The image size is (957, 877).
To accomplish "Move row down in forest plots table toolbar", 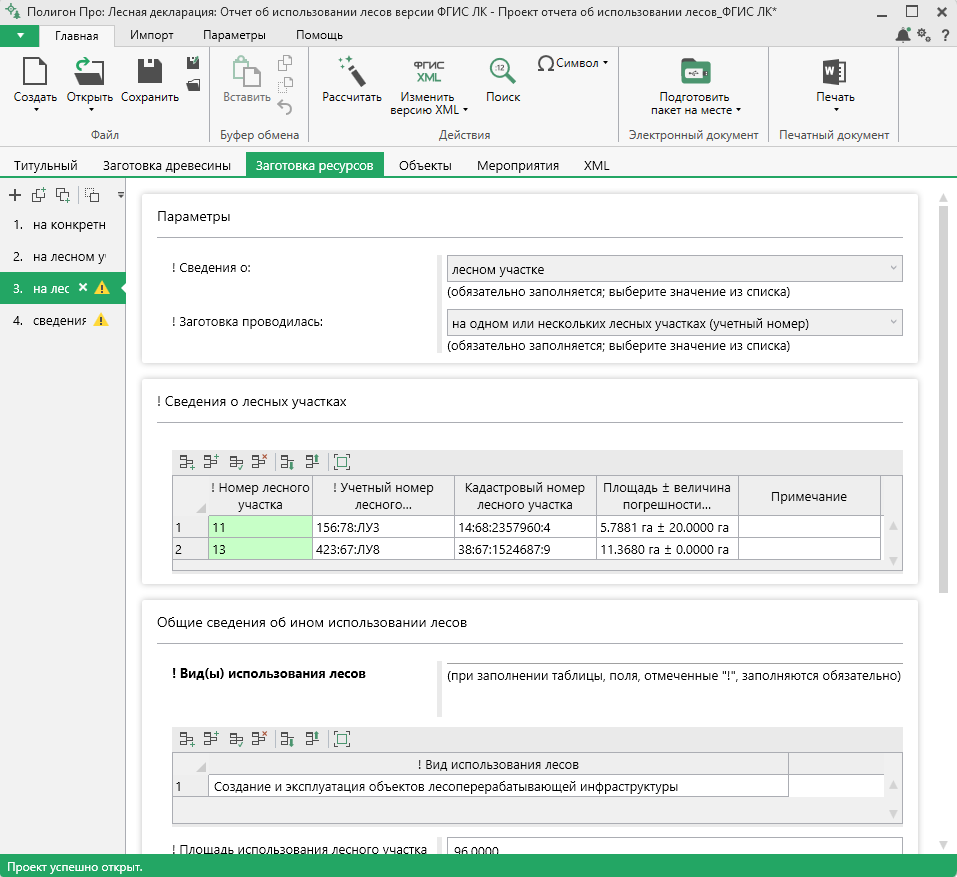I will pyautogui.click(x=287, y=462).
